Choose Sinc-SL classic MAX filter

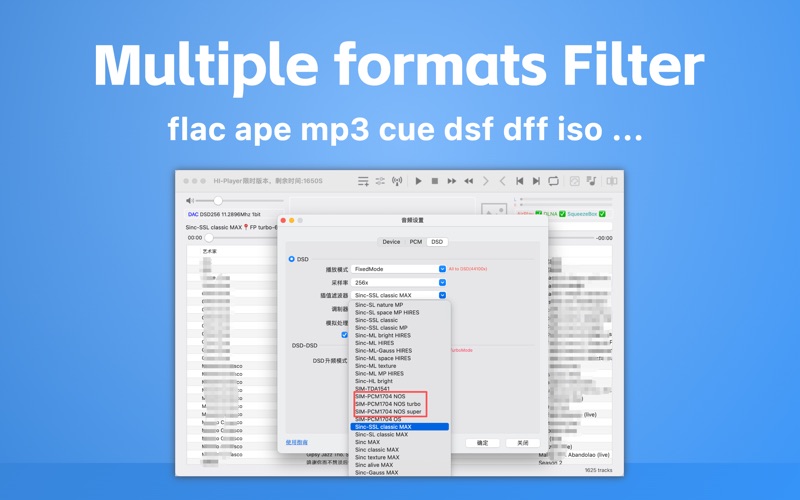click(x=381, y=434)
